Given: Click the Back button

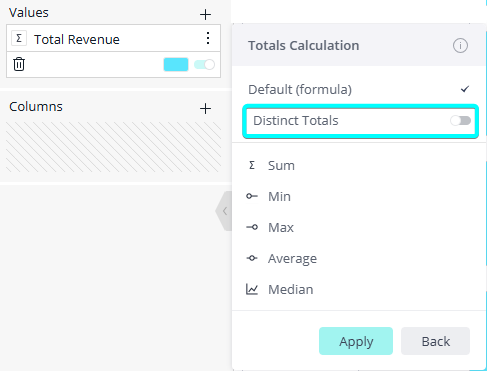Looking at the screenshot, I should pos(435,341).
